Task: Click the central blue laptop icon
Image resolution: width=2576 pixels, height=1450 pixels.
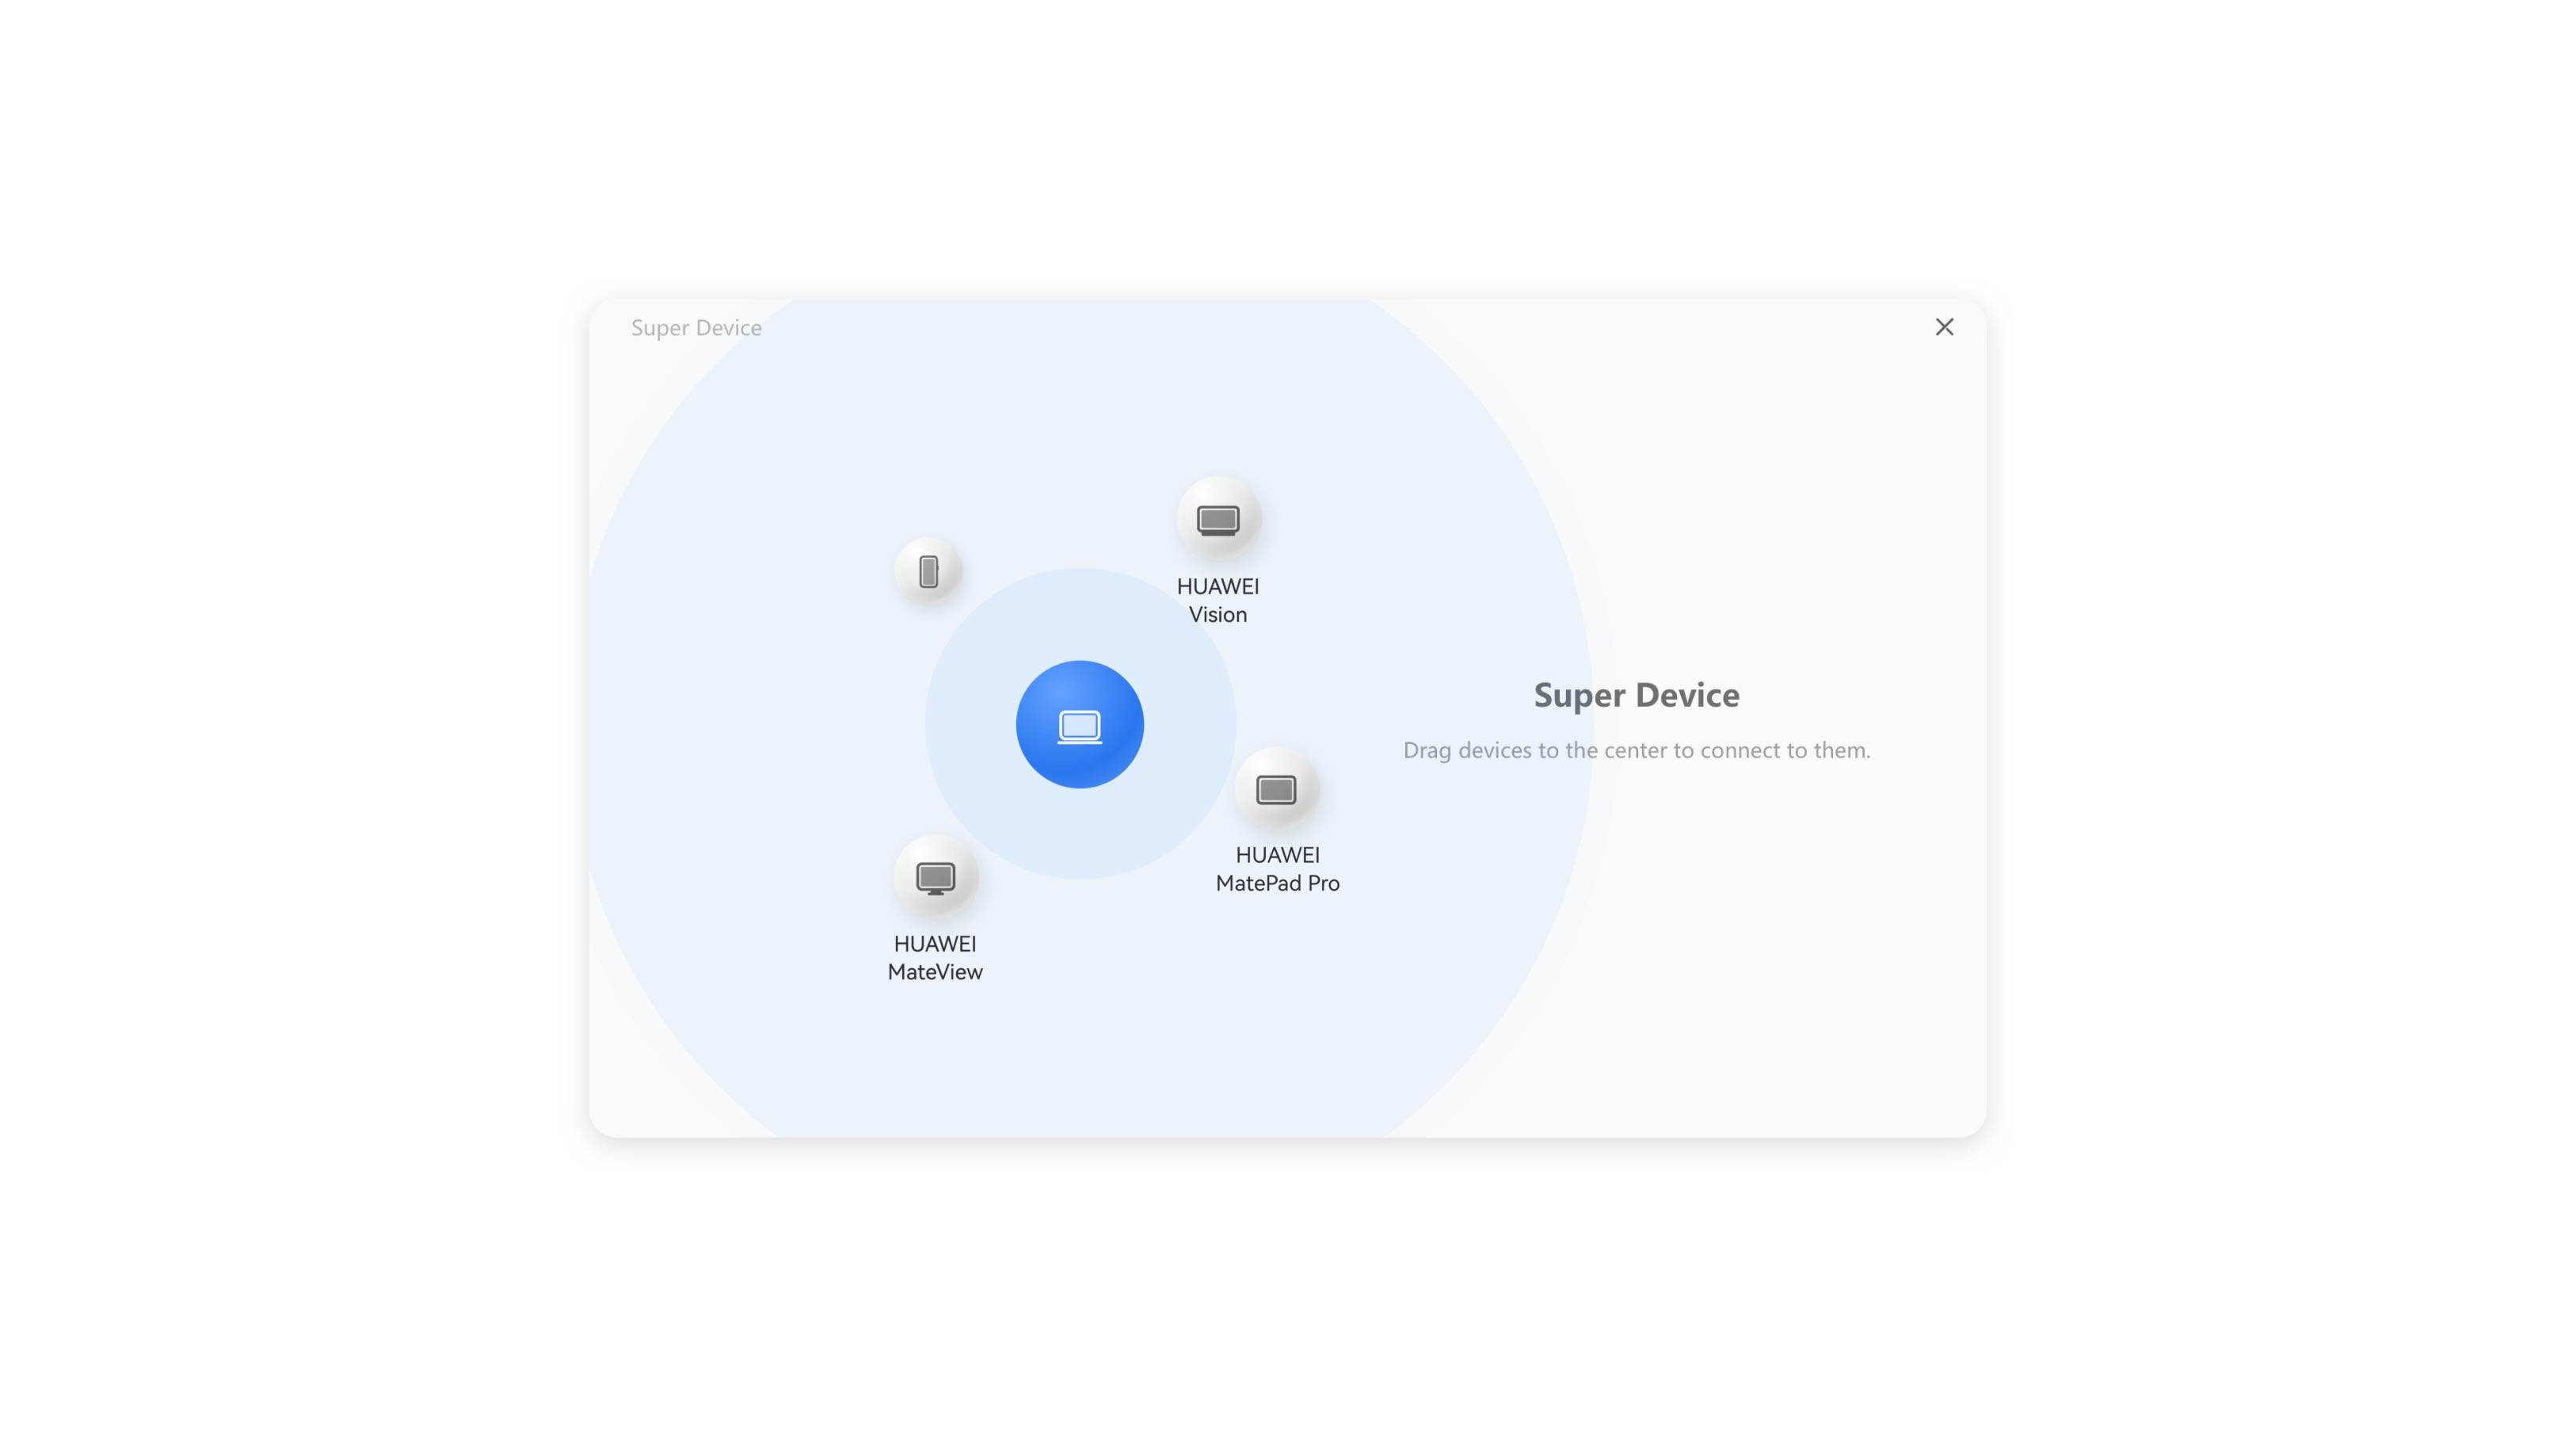Action: [x=1079, y=725]
